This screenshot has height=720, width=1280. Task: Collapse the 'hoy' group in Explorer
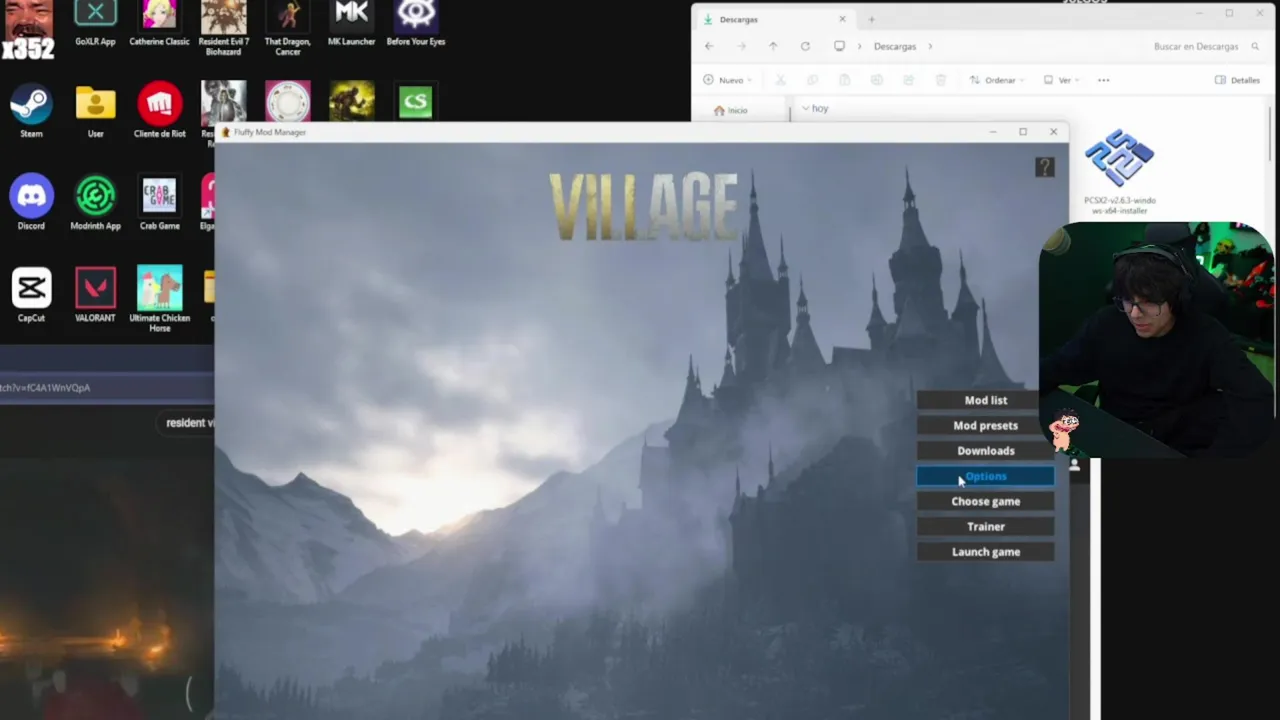[806, 108]
